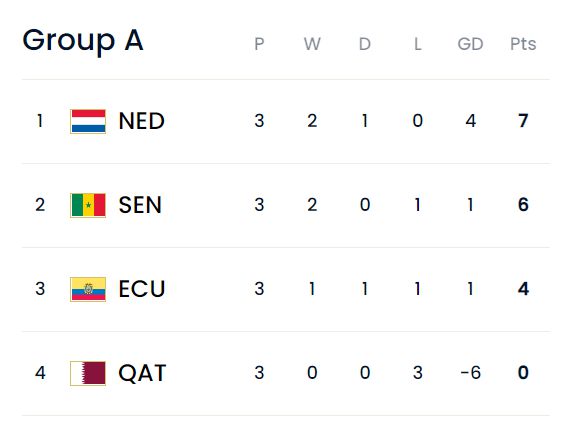Click rank number 4 for Qatar
The image size is (570, 434).
(x=40, y=373)
